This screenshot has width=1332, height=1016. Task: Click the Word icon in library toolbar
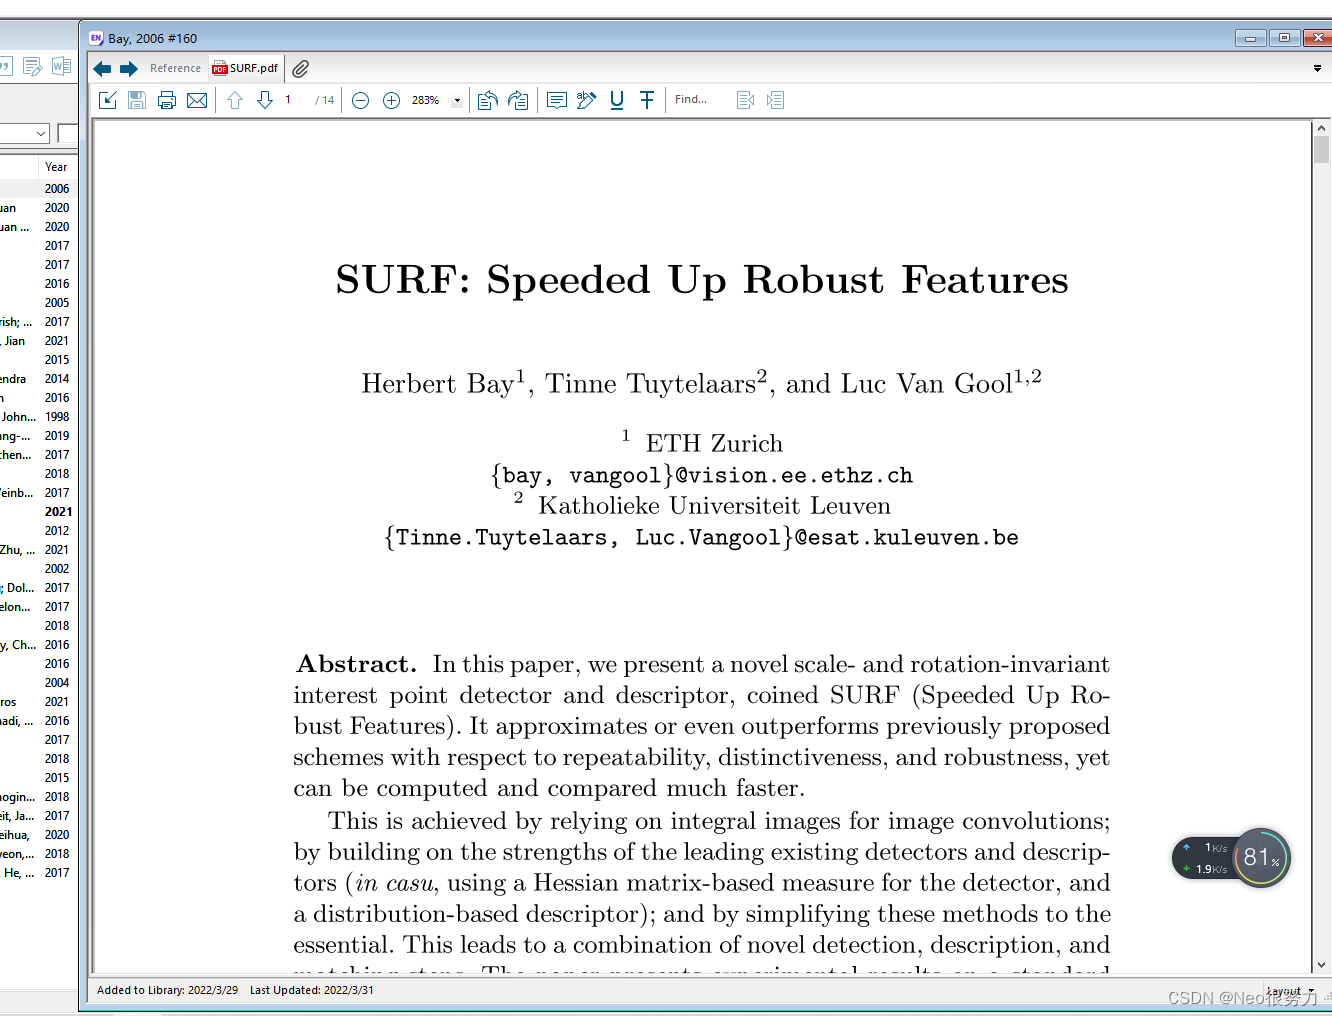pos(61,66)
